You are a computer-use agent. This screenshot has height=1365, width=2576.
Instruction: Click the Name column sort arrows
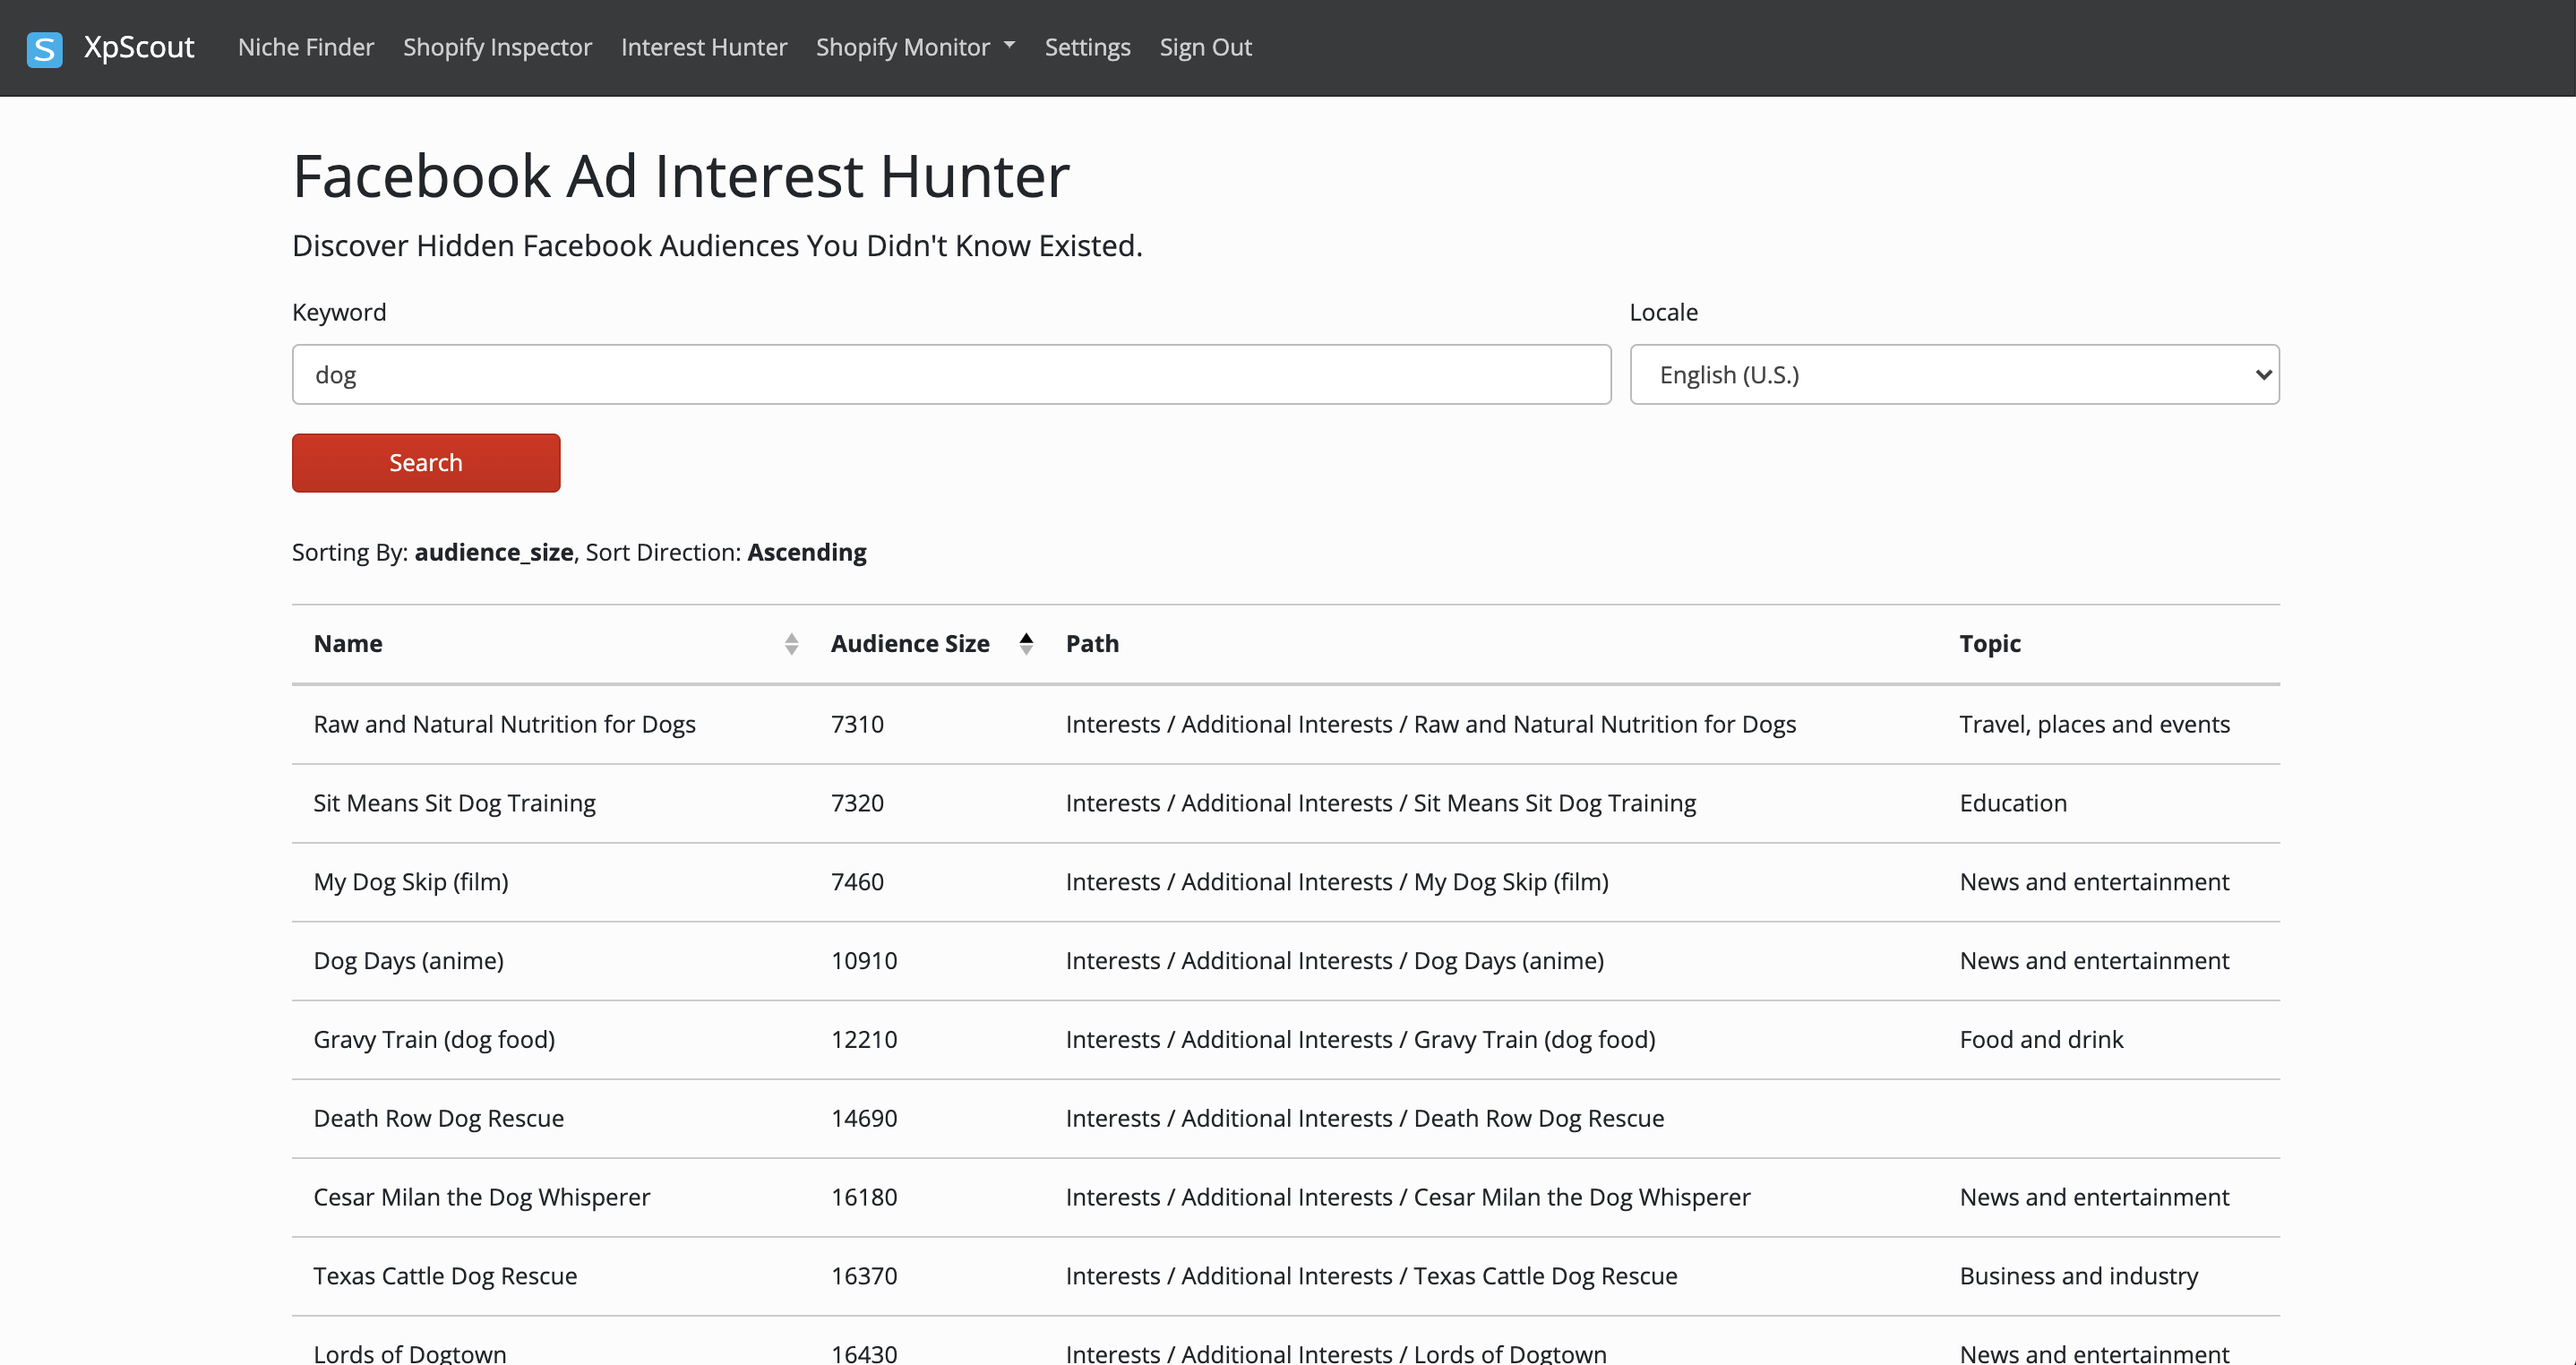791,644
